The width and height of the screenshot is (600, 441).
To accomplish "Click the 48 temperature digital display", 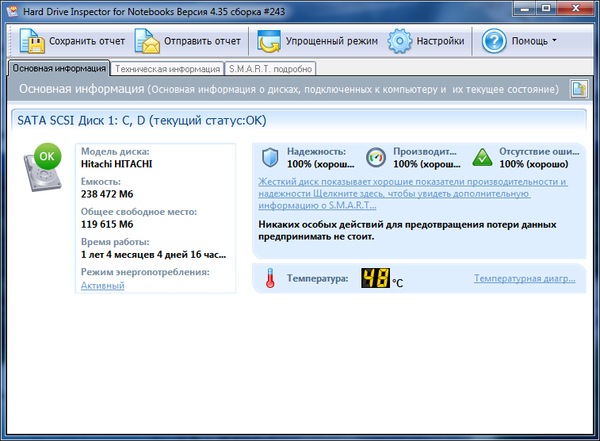I will click(x=375, y=278).
